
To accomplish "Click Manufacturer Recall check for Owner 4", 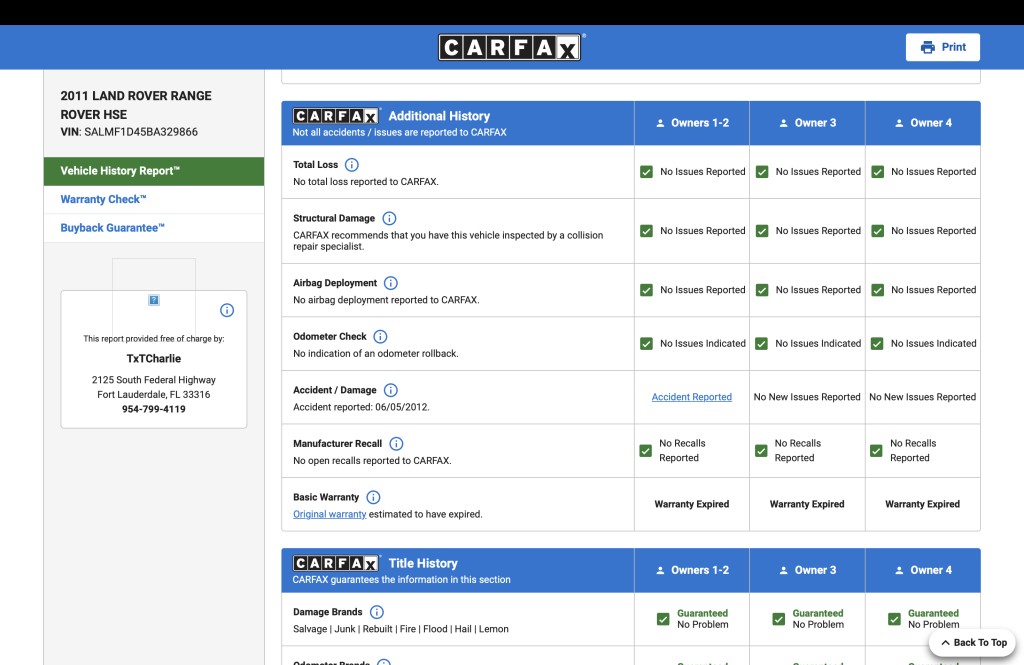I will pyautogui.click(x=876, y=451).
